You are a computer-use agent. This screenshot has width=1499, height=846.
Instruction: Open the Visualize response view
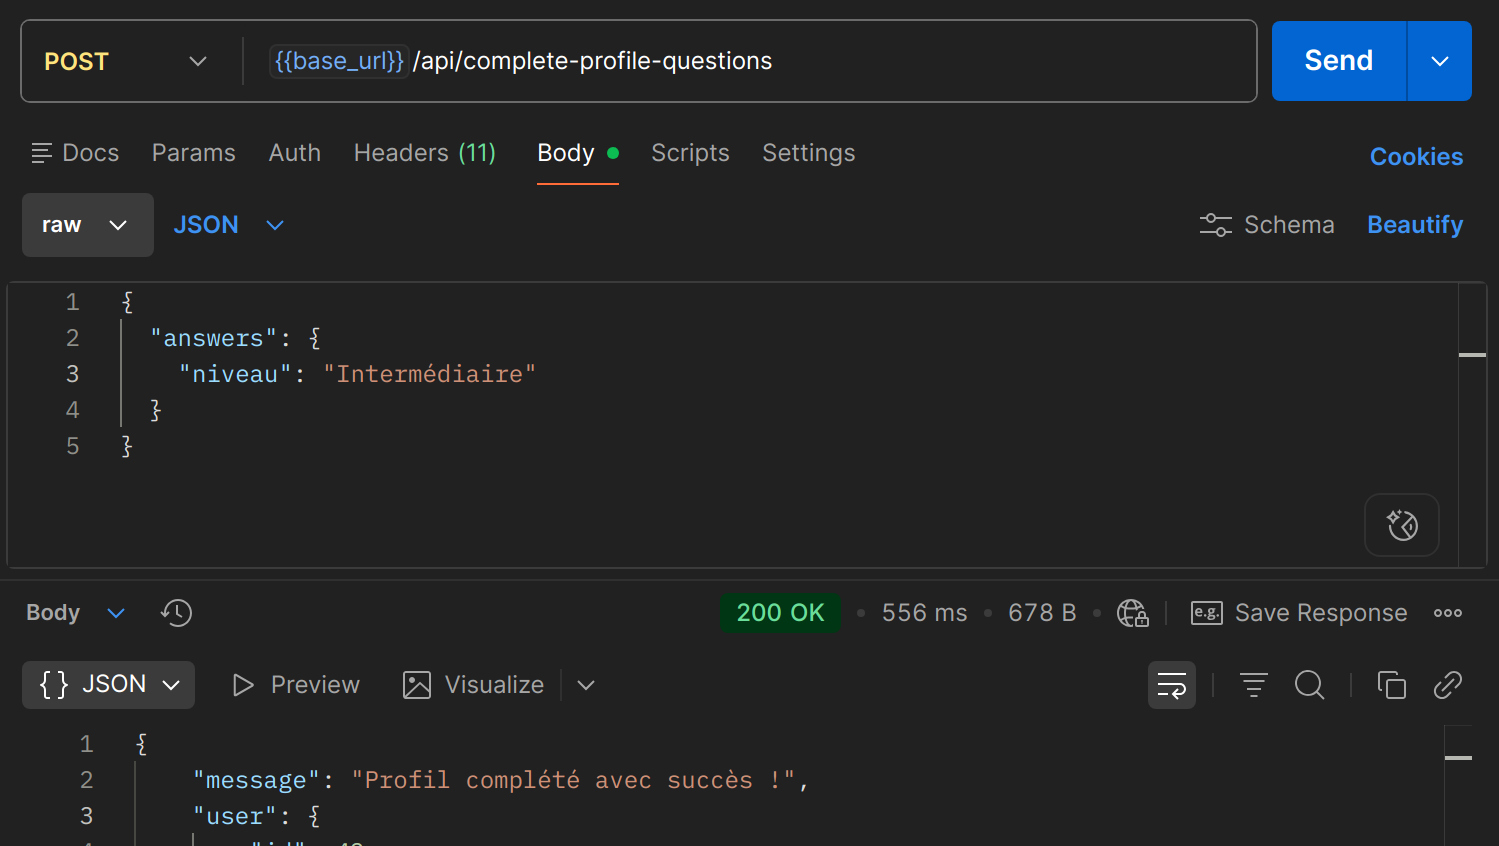473,685
